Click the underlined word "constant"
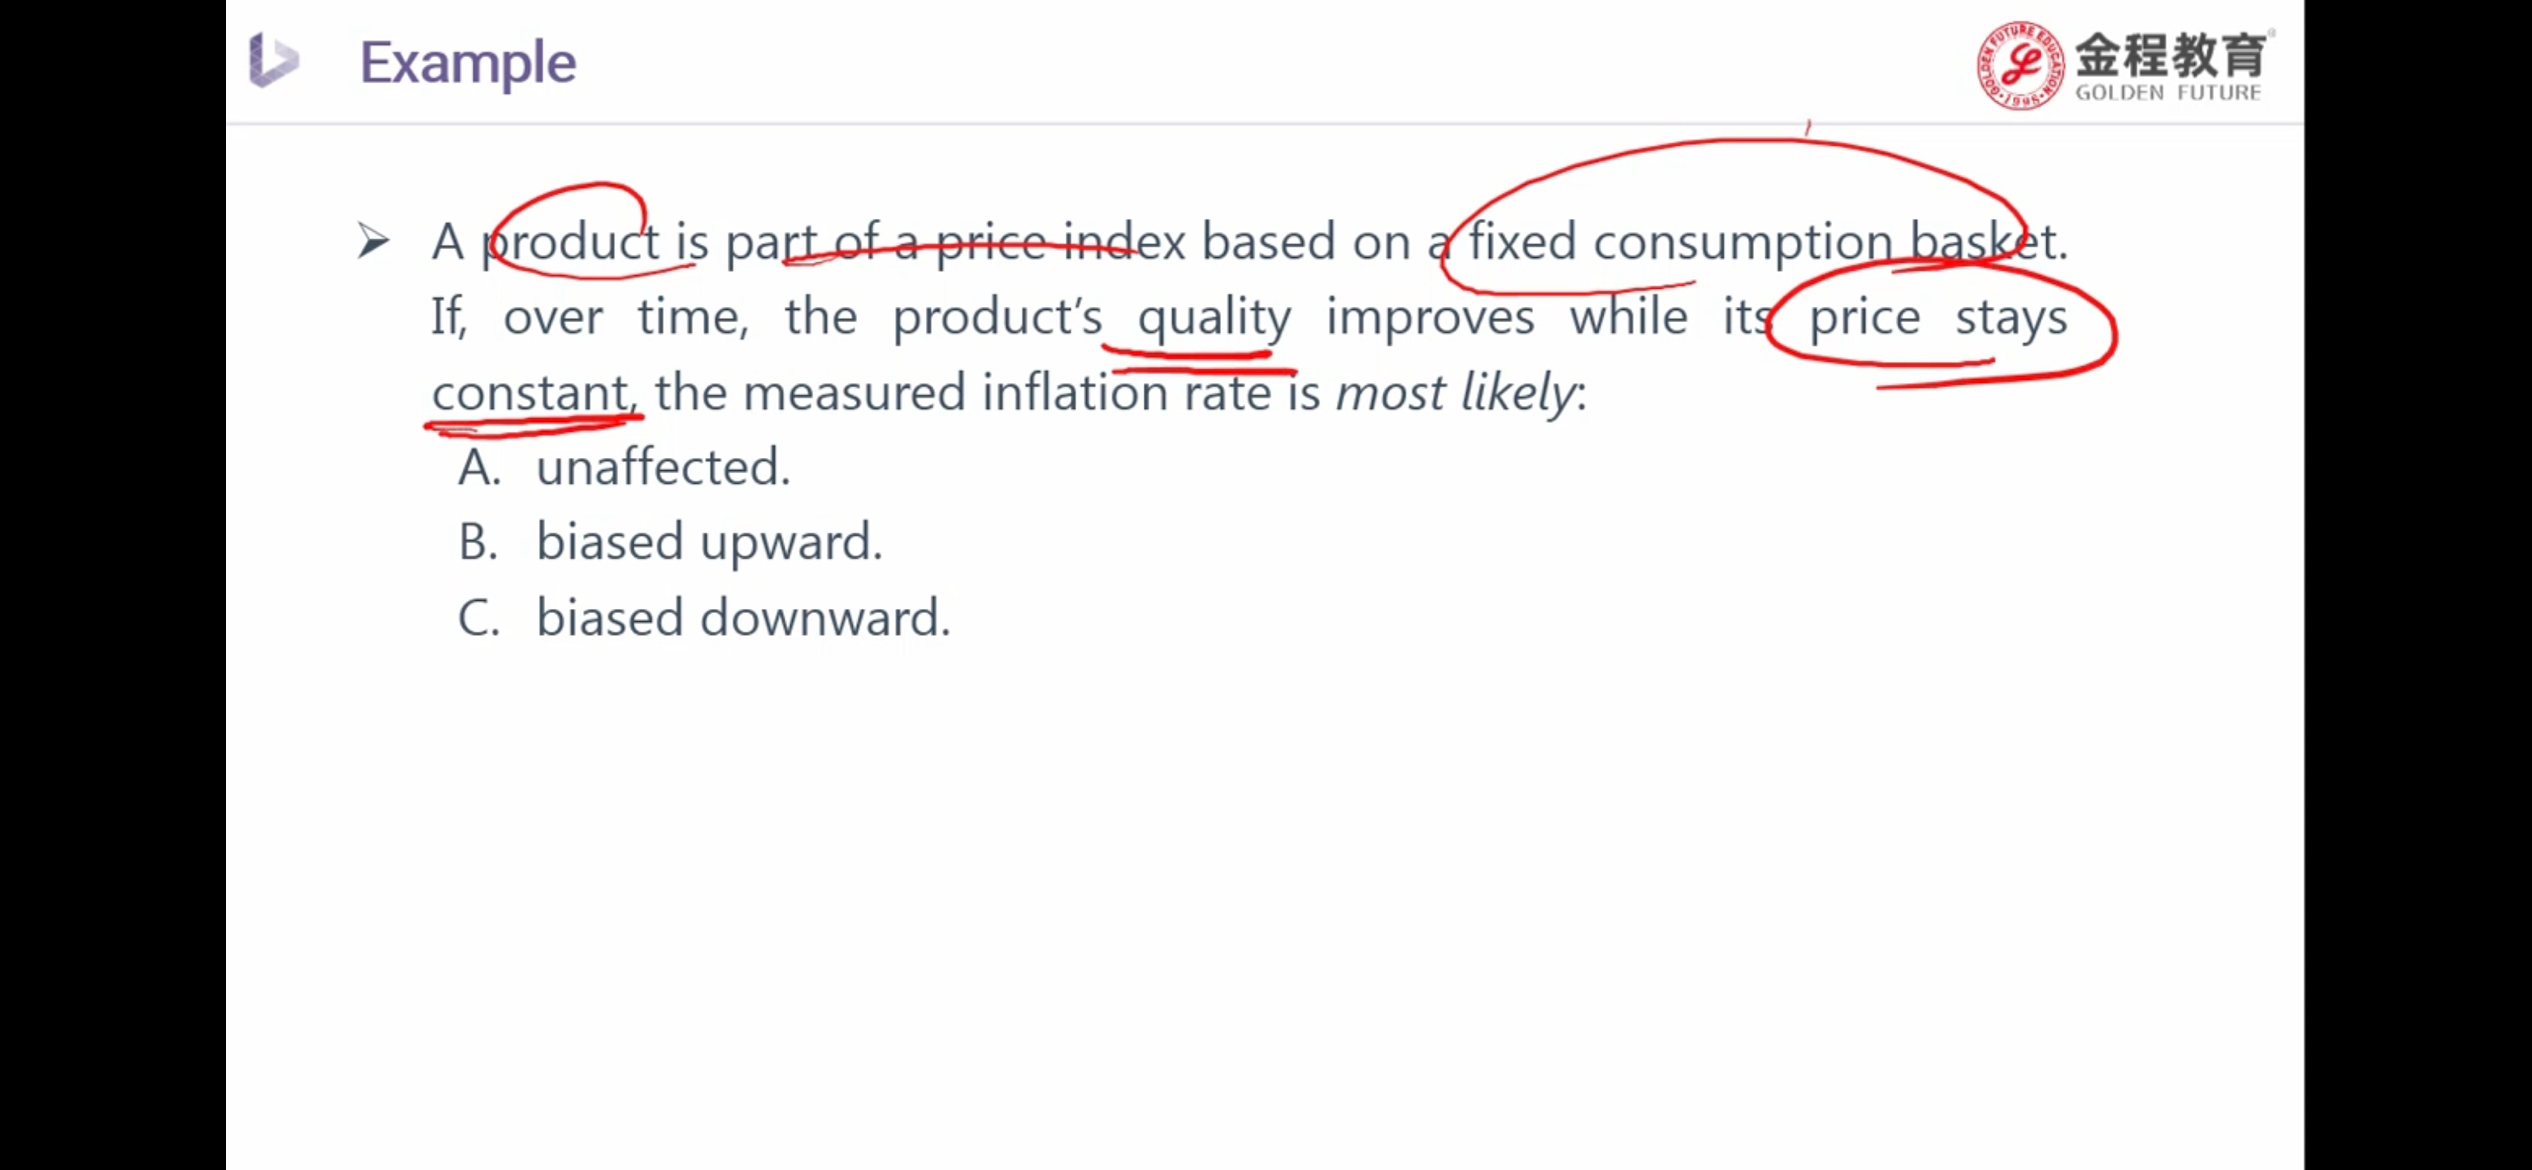The height and width of the screenshot is (1170, 2532). (x=530, y=392)
